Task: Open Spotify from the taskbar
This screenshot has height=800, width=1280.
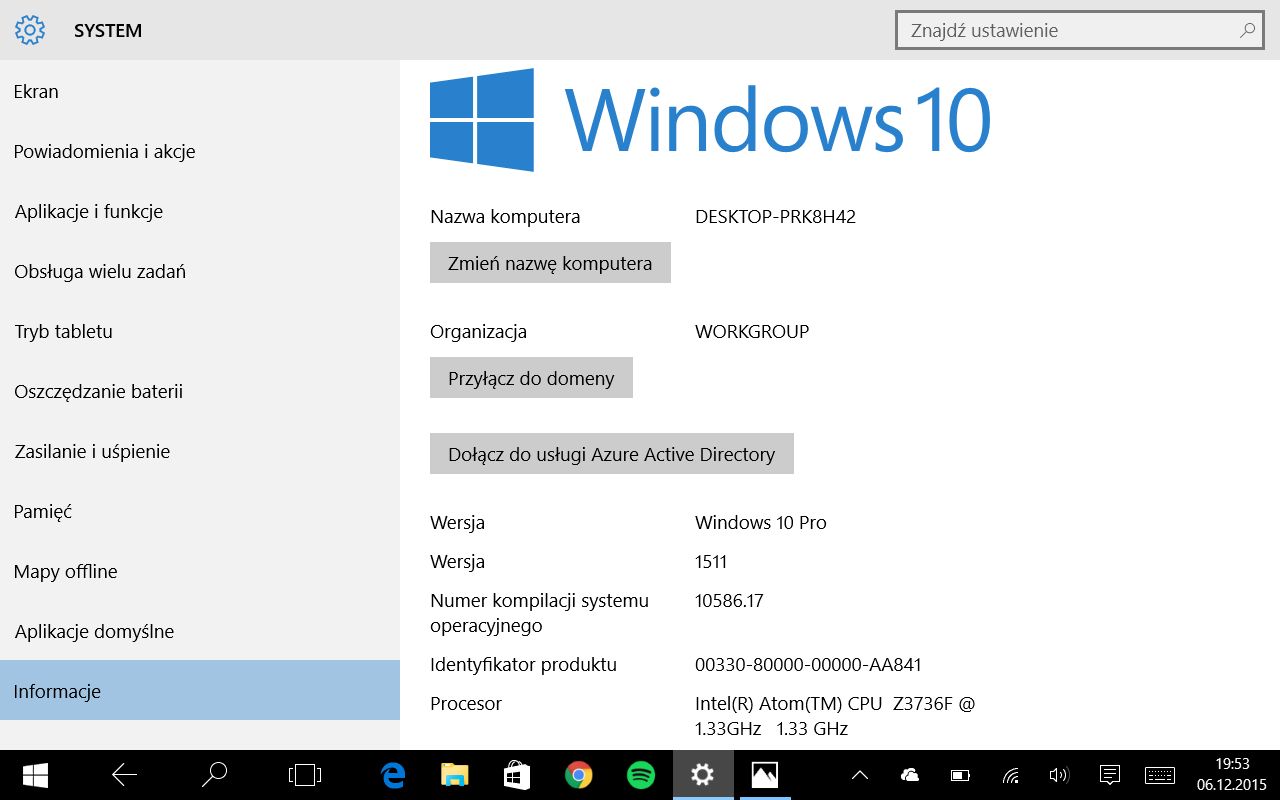Action: pyautogui.click(x=640, y=775)
